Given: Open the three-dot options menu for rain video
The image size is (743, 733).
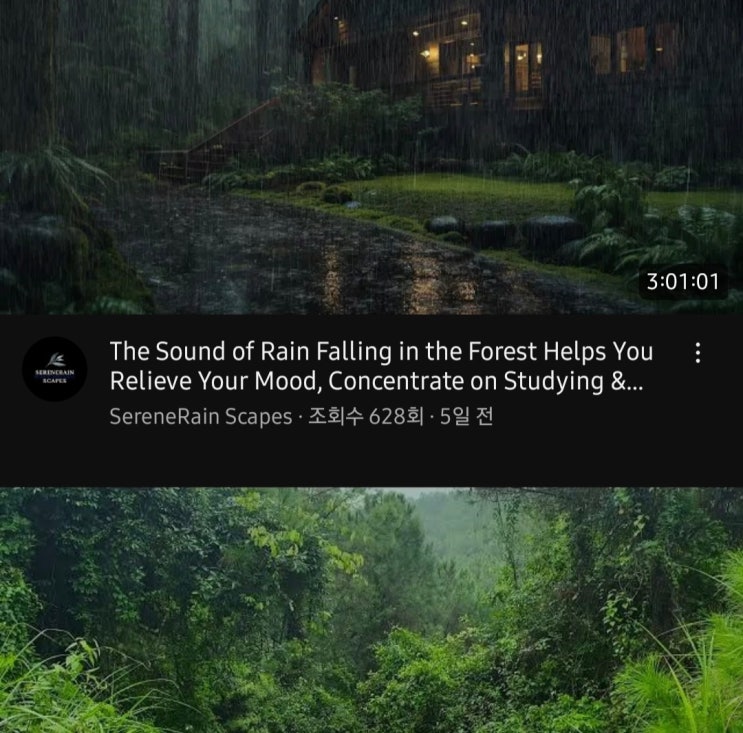Looking at the screenshot, I should click(698, 353).
